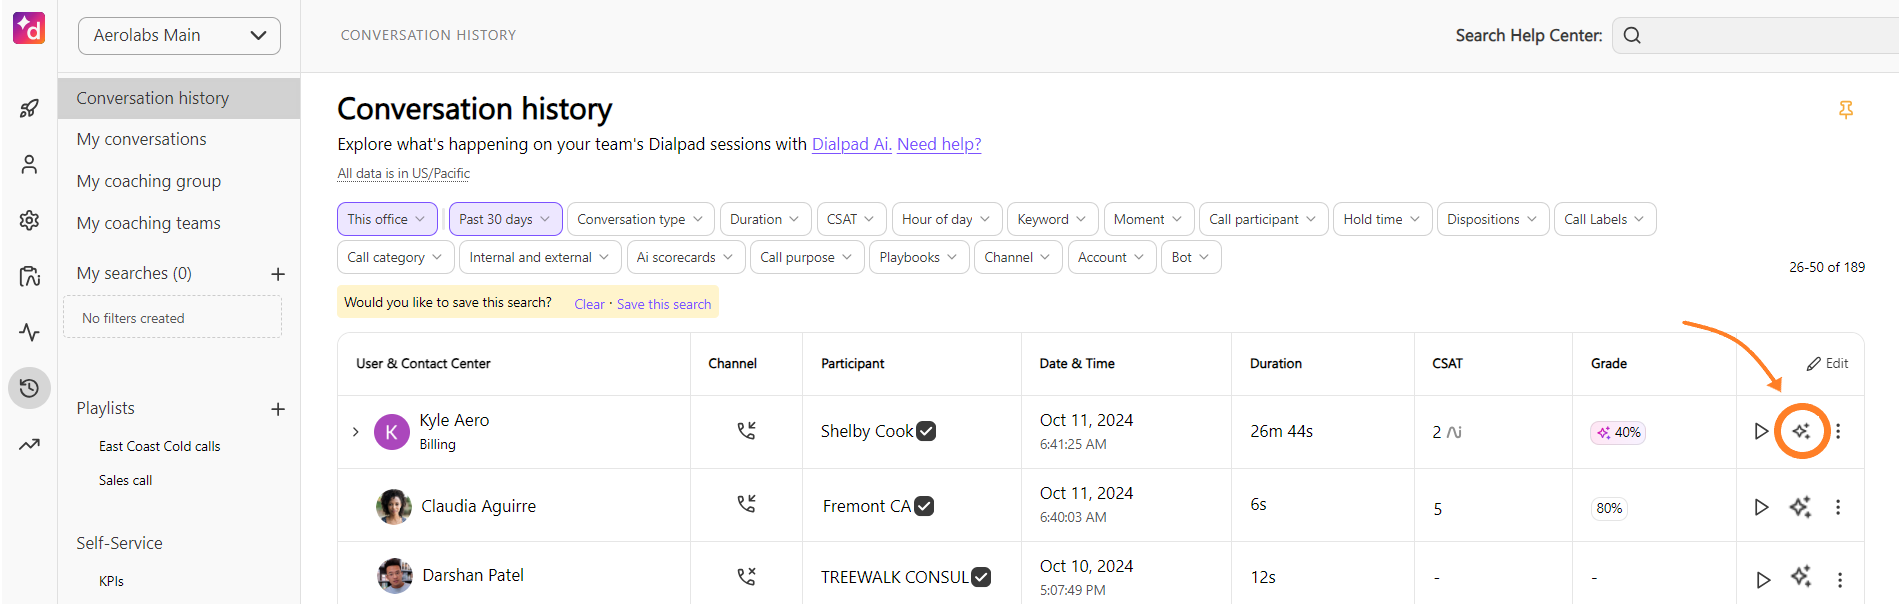Open the CSAT filter dropdown

point(851,219)
